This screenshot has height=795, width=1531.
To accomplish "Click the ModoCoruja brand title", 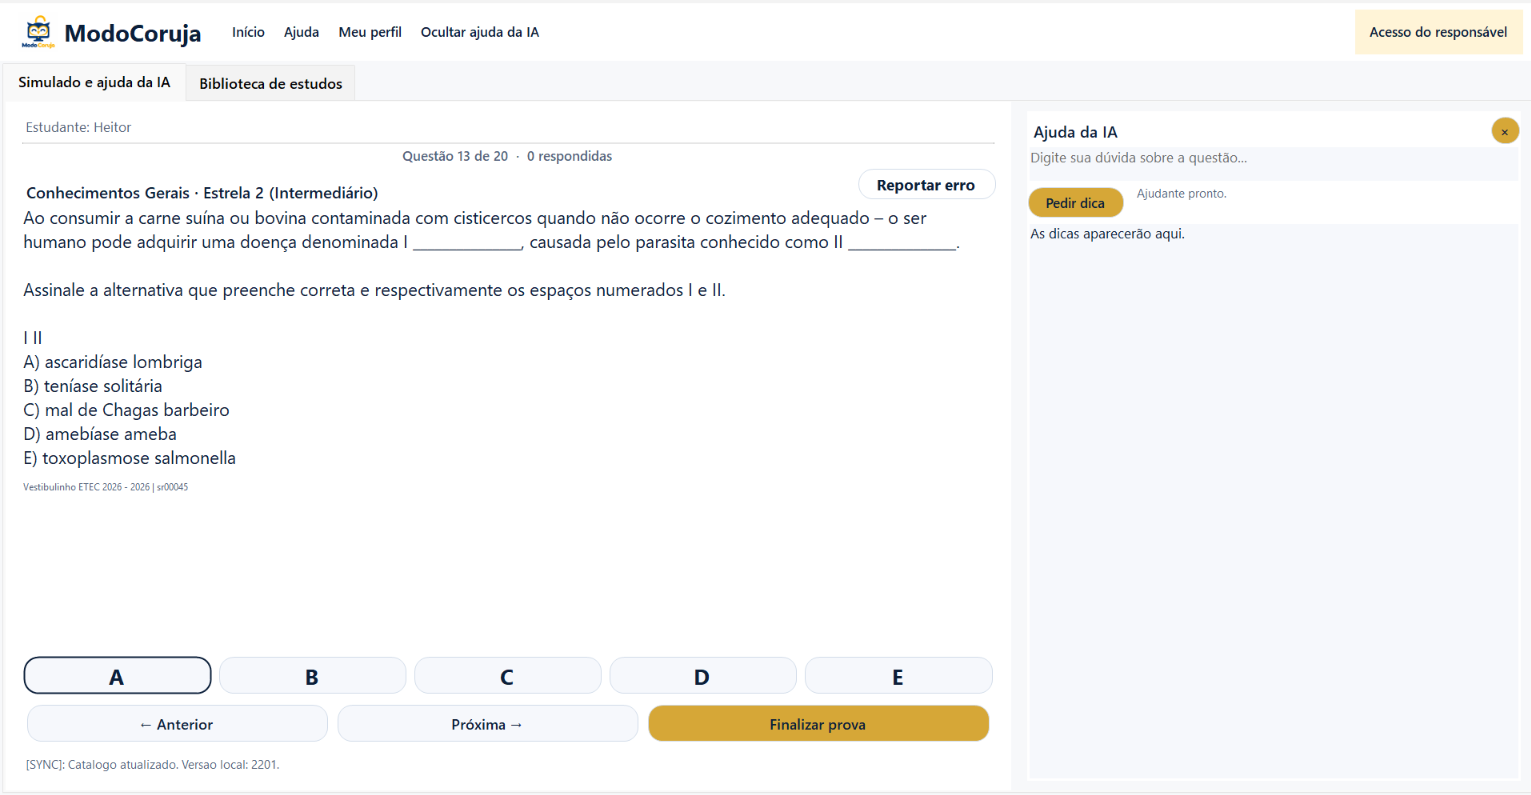I will click(132, 33).
